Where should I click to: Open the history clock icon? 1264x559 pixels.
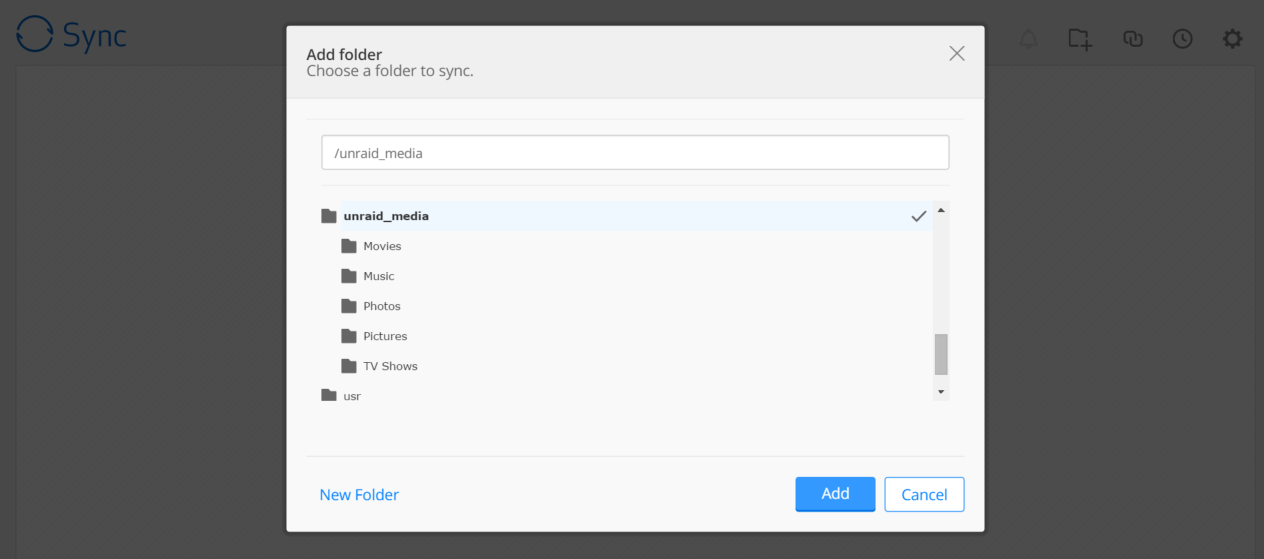[x=1183, y=39]
